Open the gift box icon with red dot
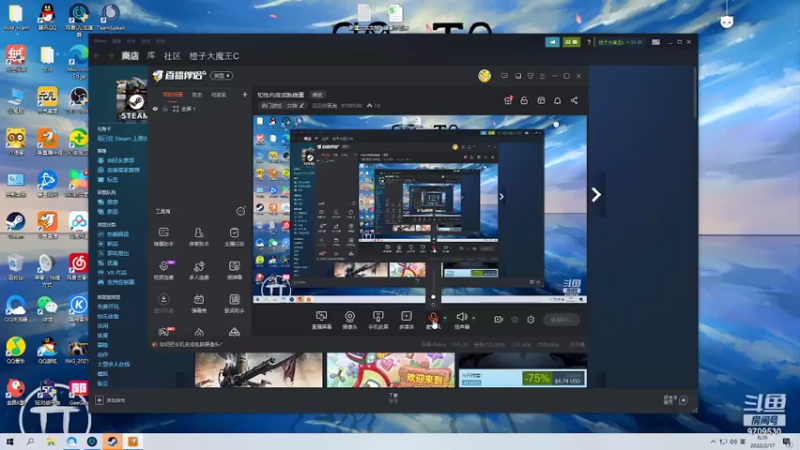Viewport: 800px width, 450px height. (x=508, y=101)
